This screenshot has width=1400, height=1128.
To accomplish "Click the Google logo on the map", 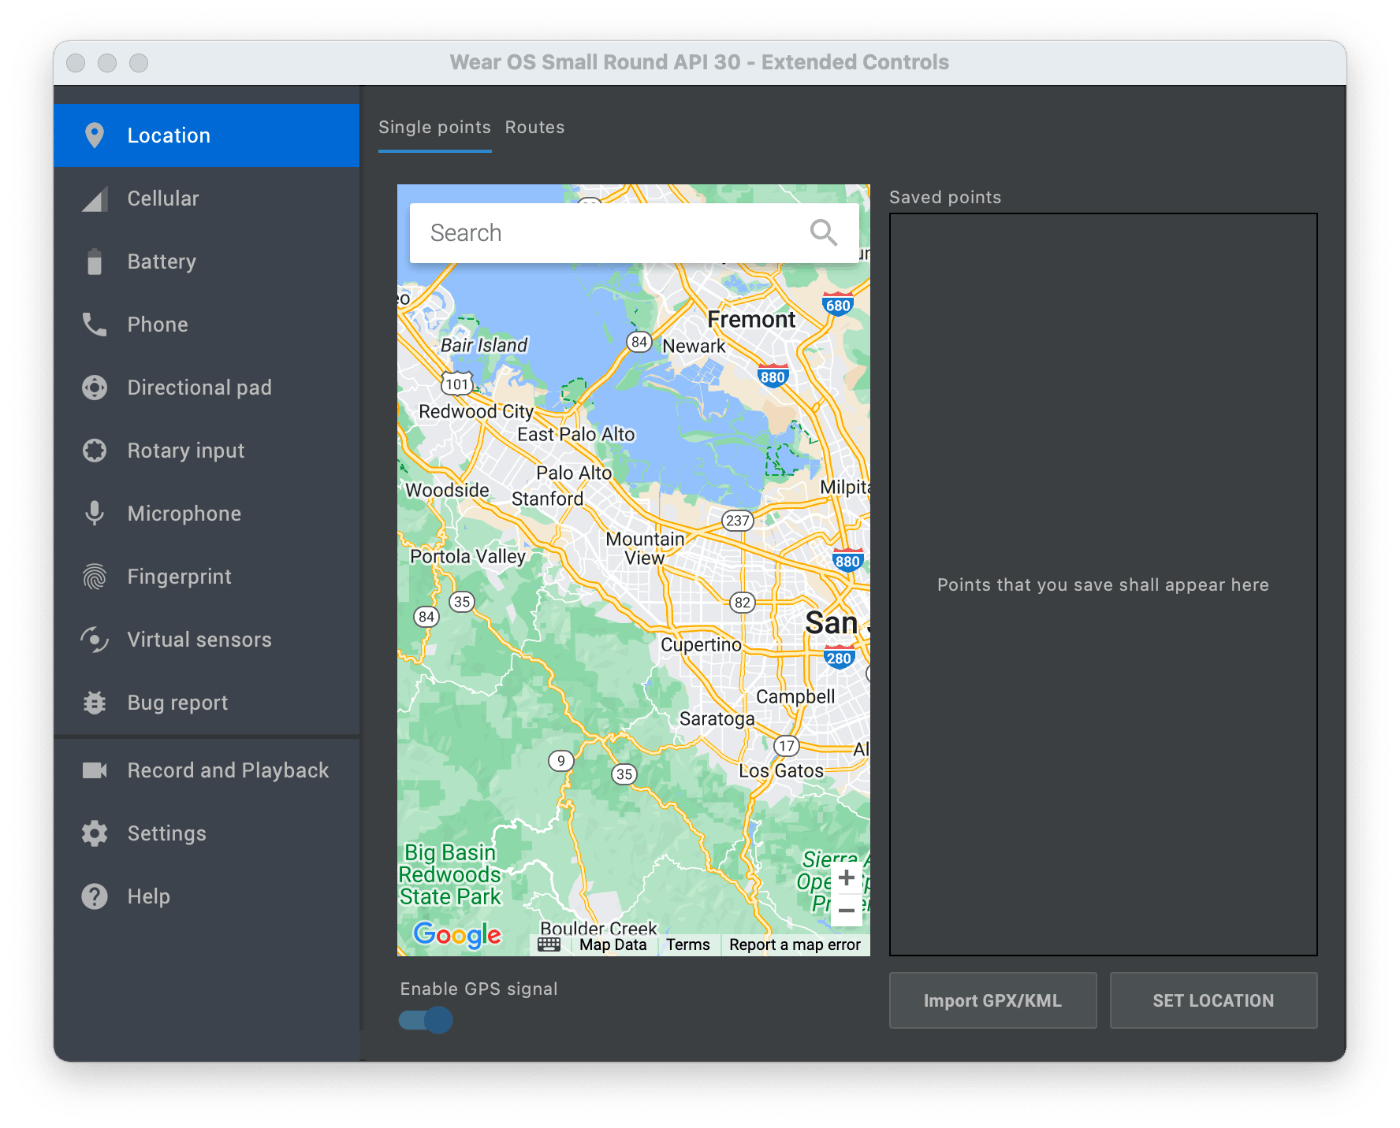I will pyautogui.click(x=457, y=935).
